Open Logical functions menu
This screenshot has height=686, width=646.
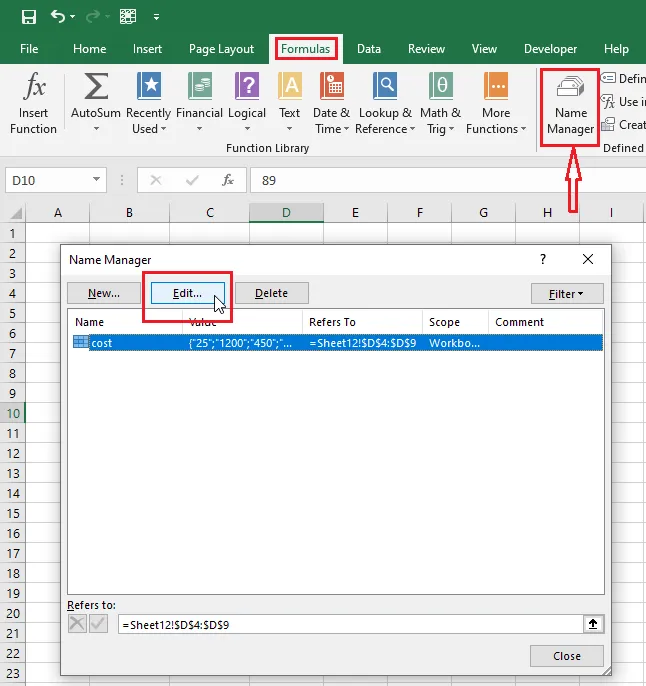point(247,103)
